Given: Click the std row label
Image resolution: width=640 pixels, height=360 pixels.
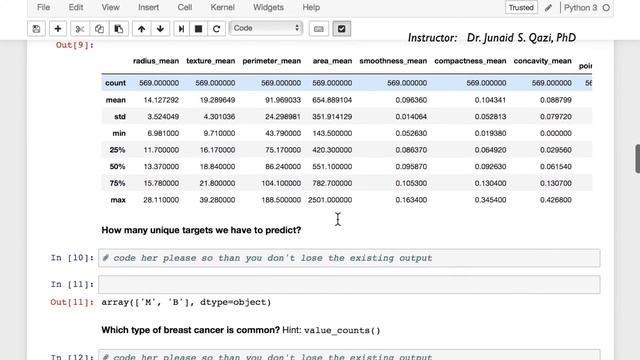Looking at the screenshot, I should tap(120, 117).
